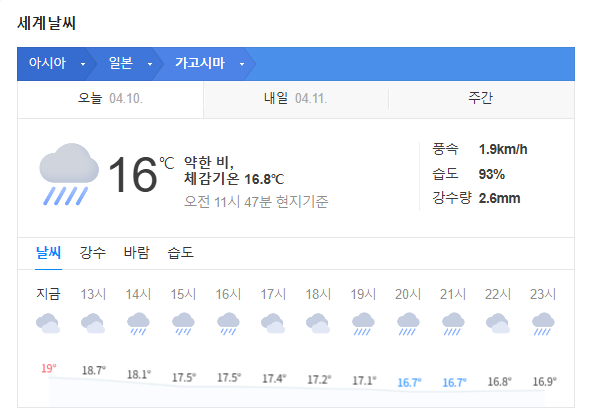This screenshot has width=590, height=418.
Task: Click the 체감기온 16.8℃ text
Action: click(234, 179)
